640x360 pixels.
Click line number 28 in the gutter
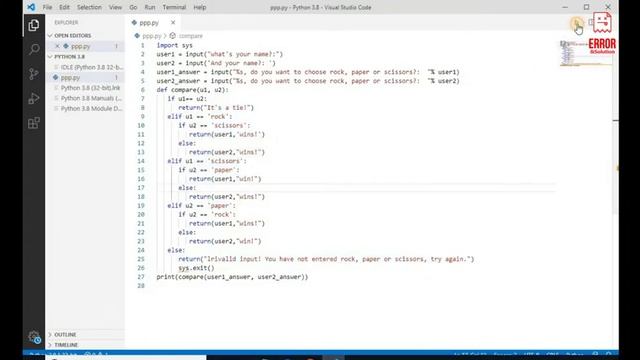coord(141,286)
